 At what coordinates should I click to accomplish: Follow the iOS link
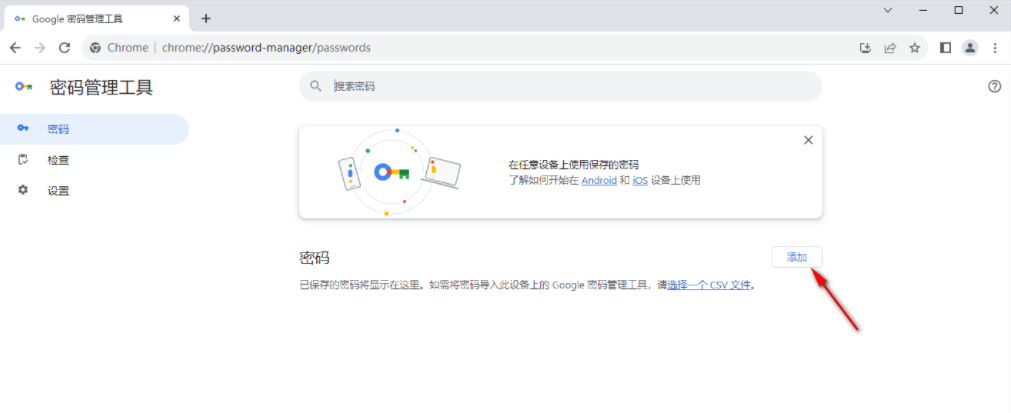coord(640,180)
